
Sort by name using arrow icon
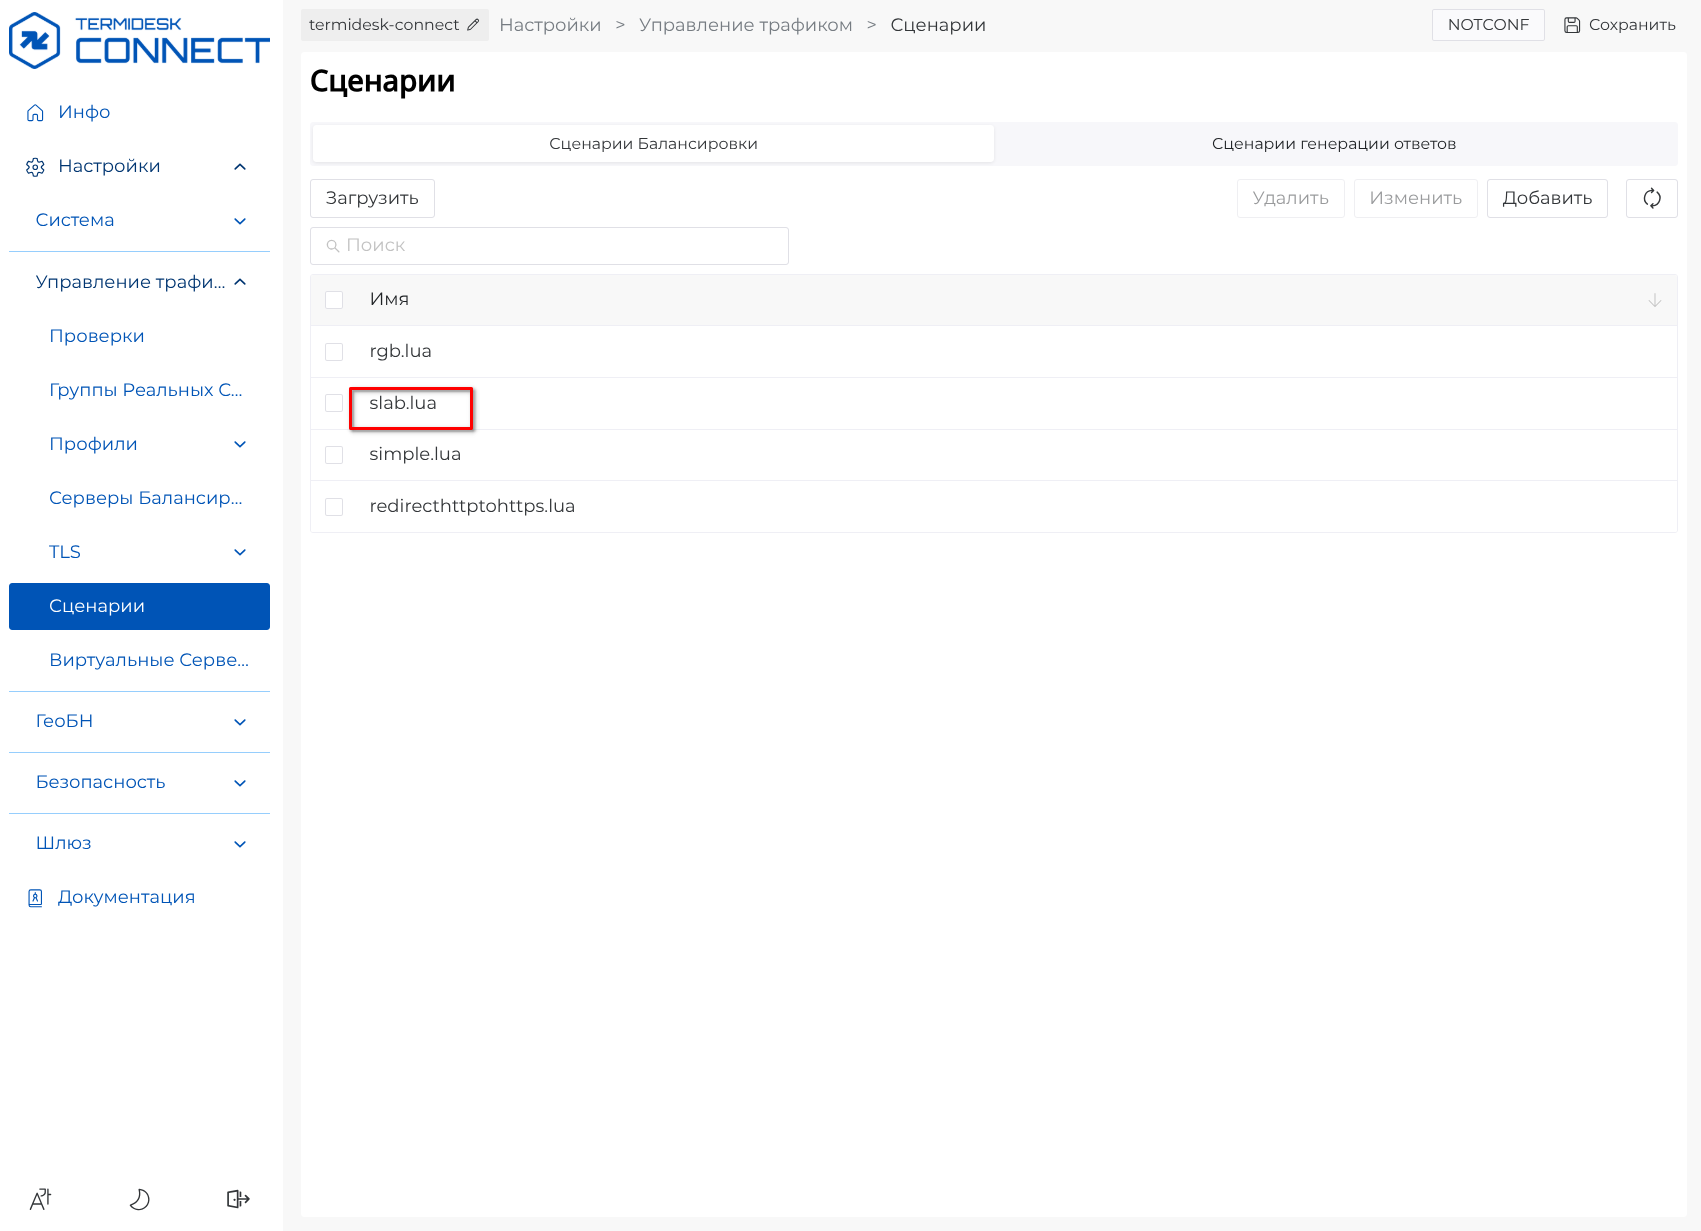tap(1654, 300)
